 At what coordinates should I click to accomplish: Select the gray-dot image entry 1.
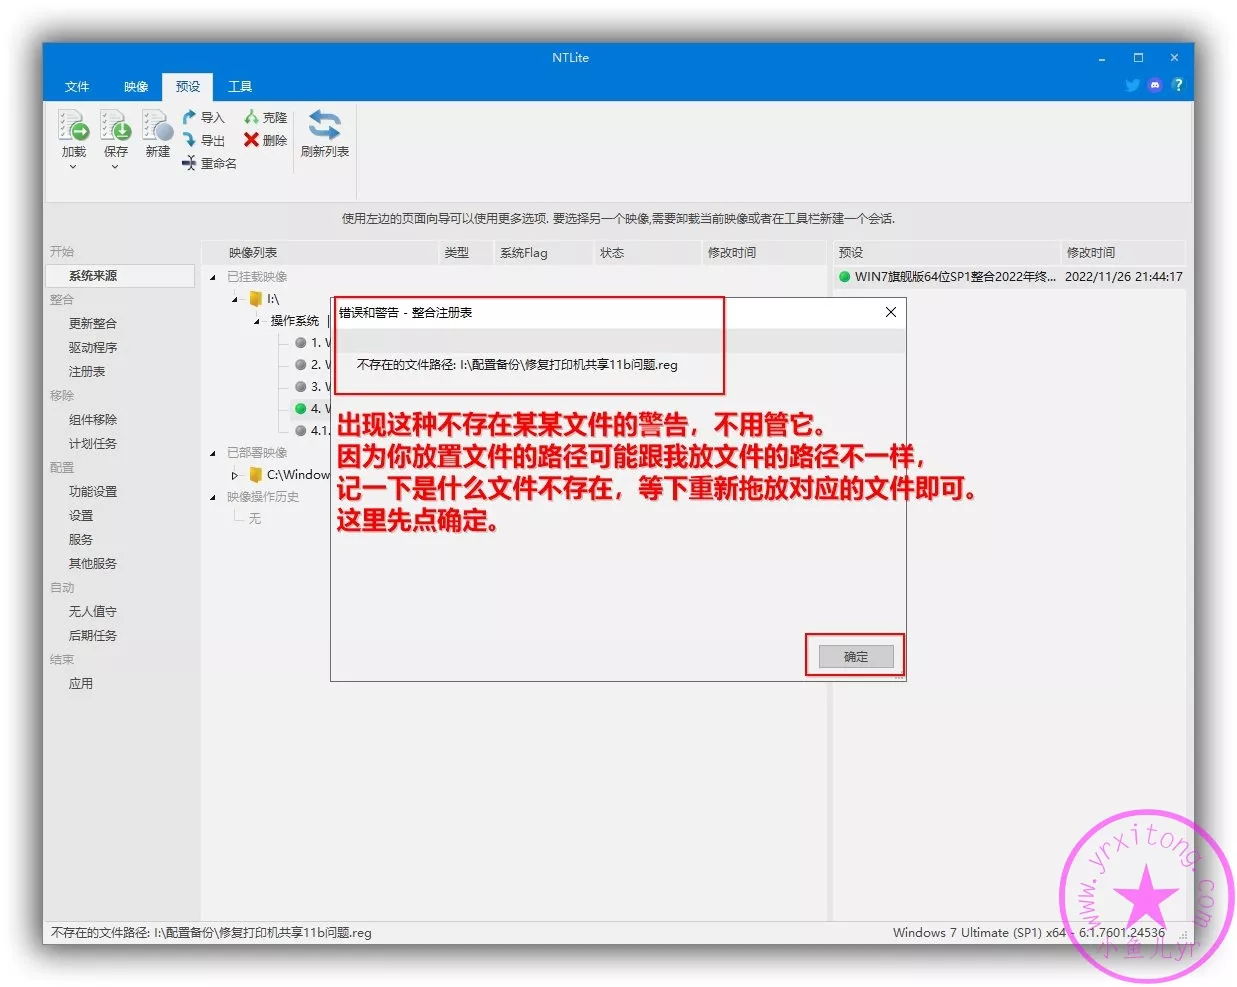click(301, 343)
